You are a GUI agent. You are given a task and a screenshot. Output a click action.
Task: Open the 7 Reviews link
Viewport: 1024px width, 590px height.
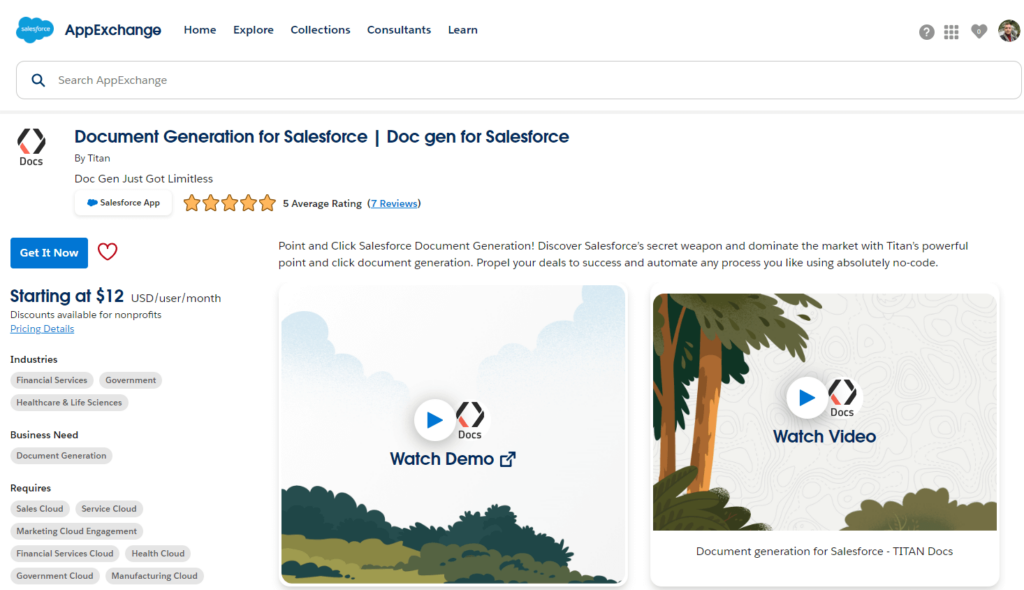click(394, 204)
